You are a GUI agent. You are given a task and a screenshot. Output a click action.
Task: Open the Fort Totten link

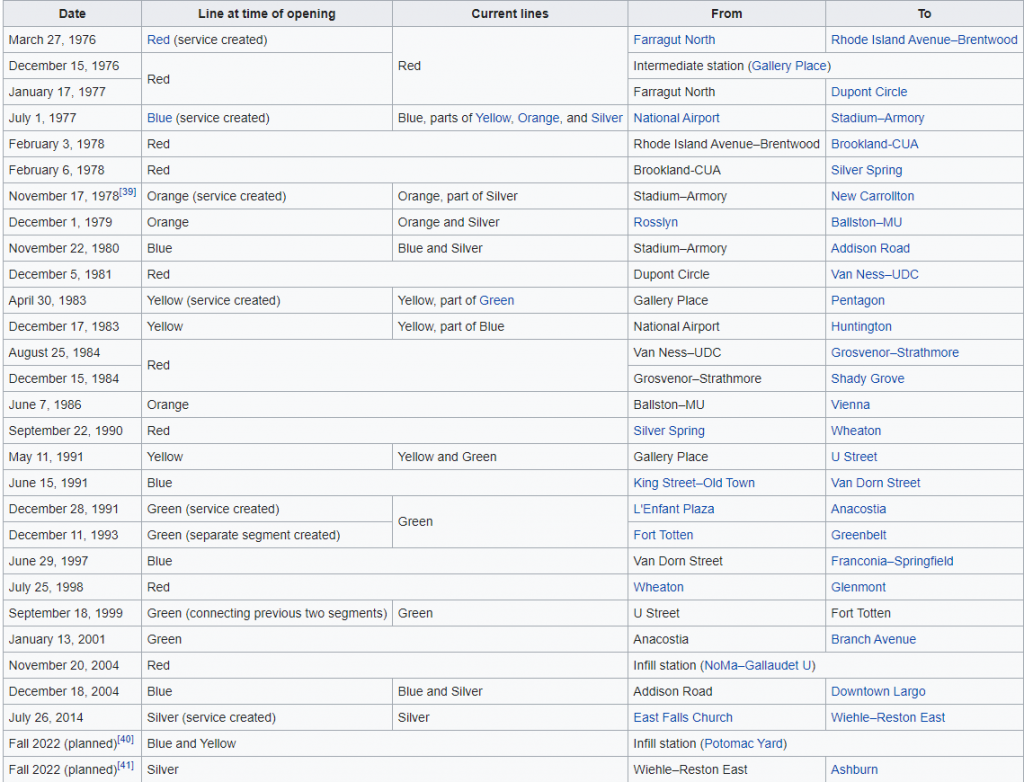663,536
